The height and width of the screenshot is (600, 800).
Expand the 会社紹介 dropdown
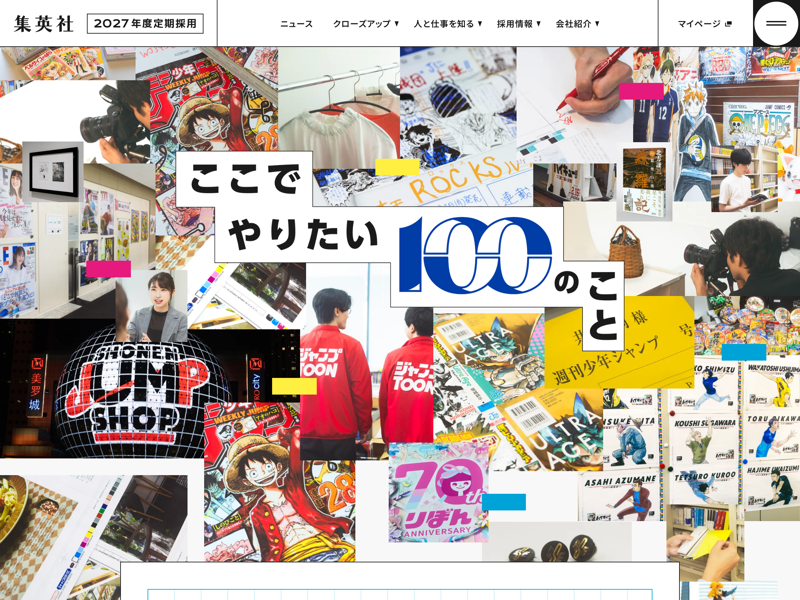pos(577,23)
